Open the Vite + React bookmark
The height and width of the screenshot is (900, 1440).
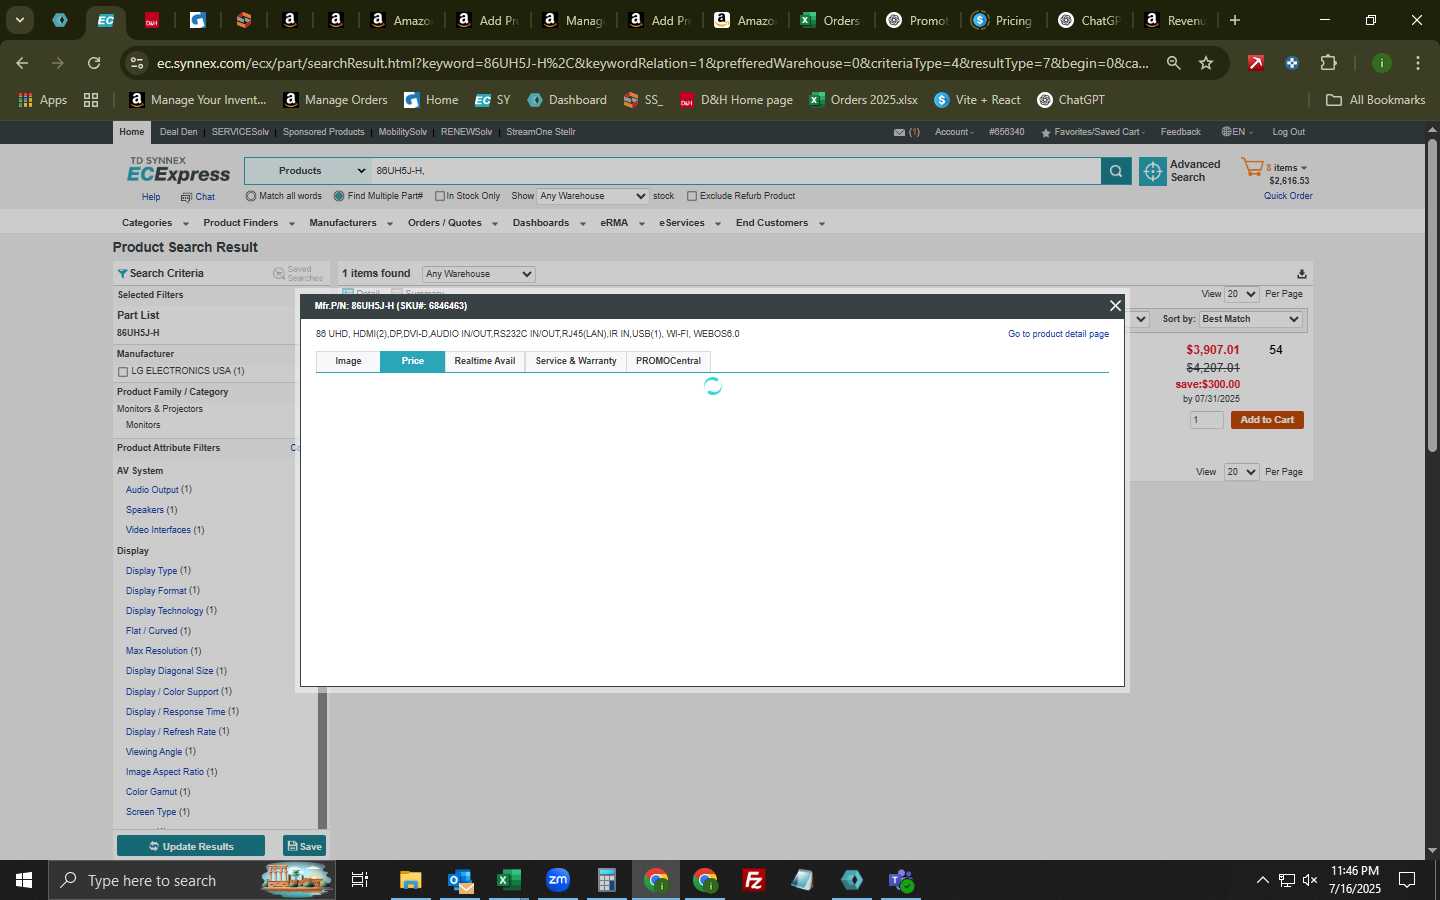[x=977, y=100]
